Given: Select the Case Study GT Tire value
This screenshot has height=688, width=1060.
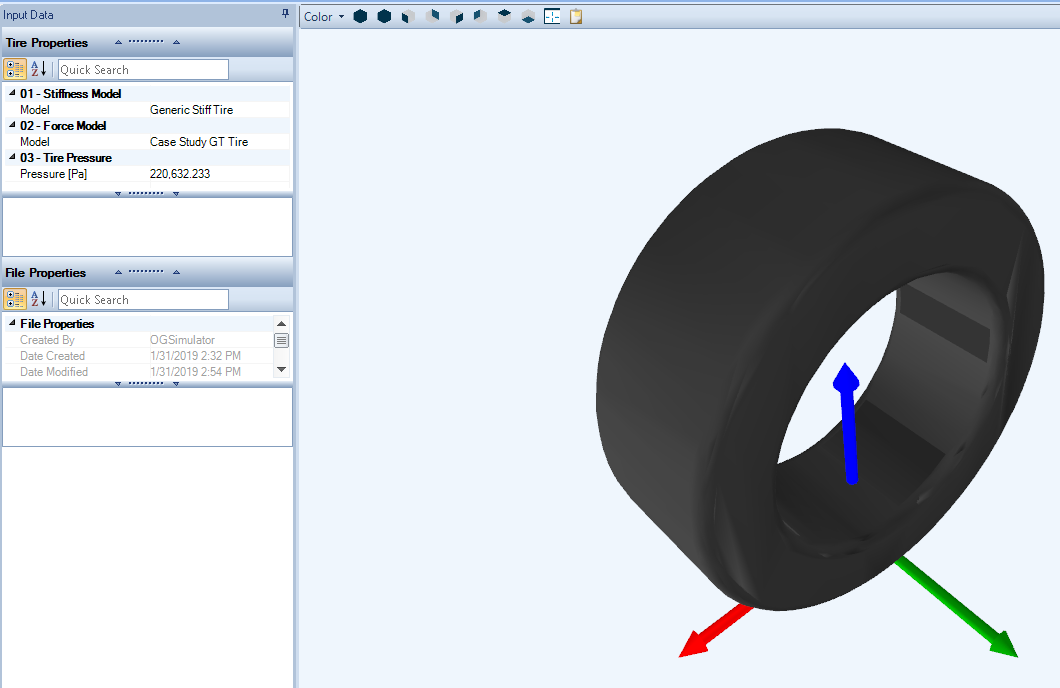Looking at the screenshot, I should pyautogui.click(x=199, y=142).
